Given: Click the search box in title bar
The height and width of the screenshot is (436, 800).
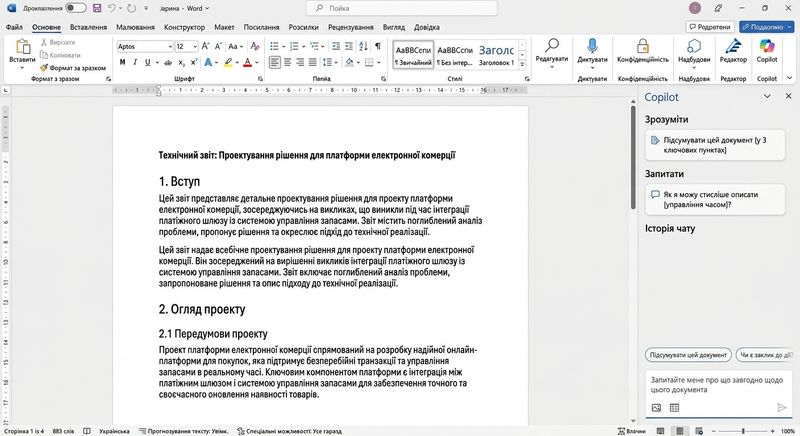Looking at the screenshot, I should 402,8.
